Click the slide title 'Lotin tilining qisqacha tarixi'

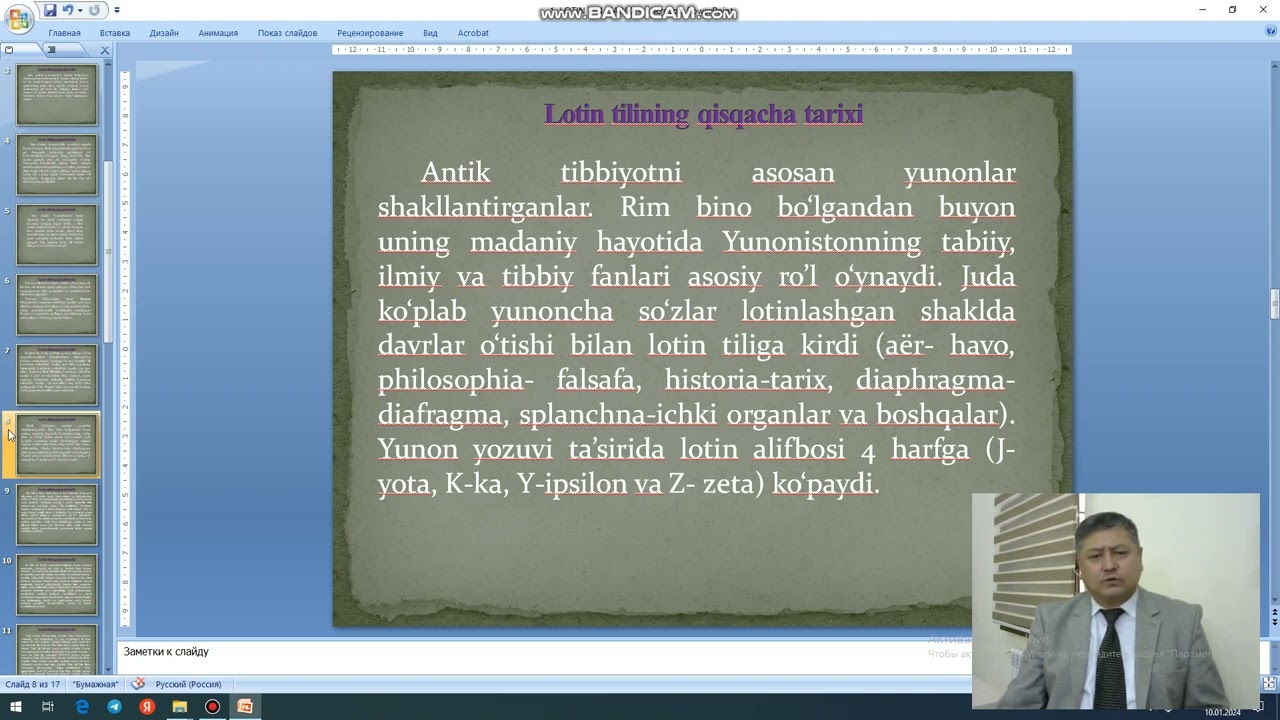point(703,114)
